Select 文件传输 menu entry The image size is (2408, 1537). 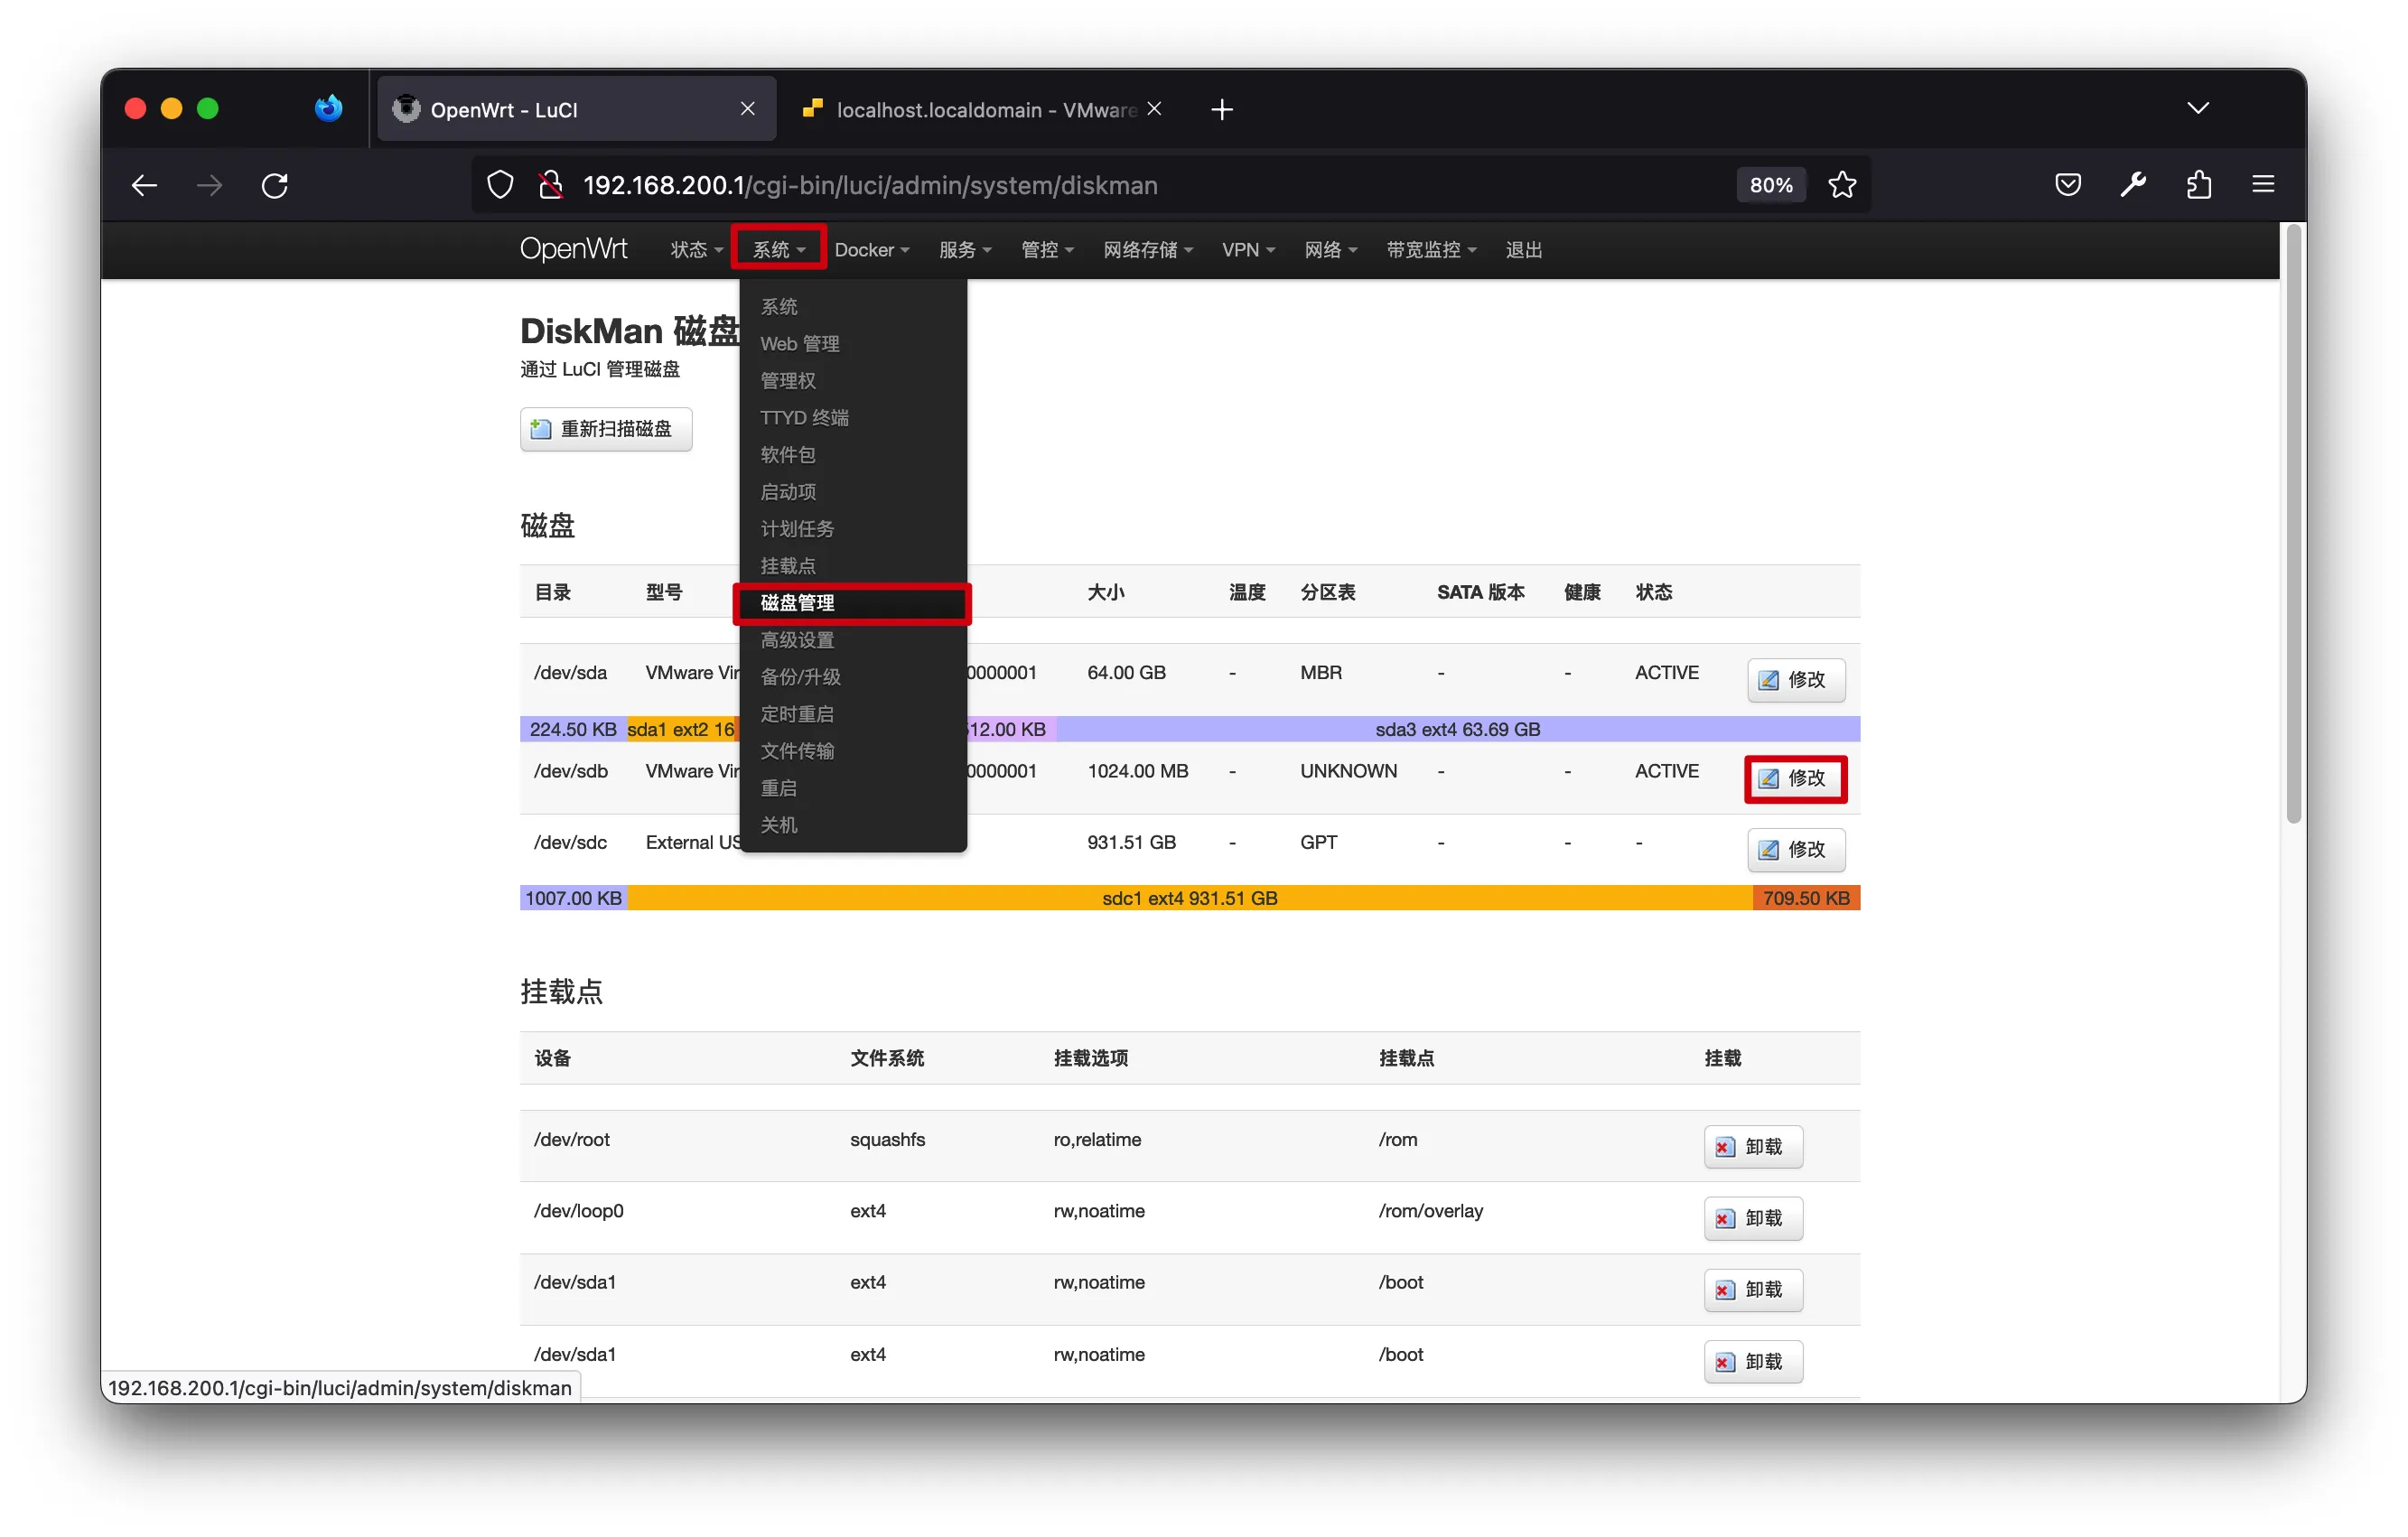[x=853, y=751]
